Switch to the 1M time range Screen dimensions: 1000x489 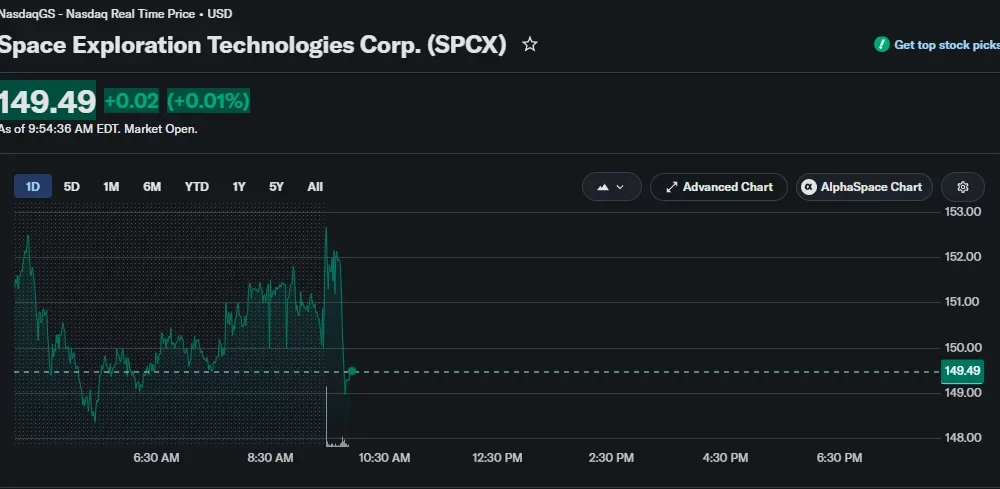coord(111,187)
